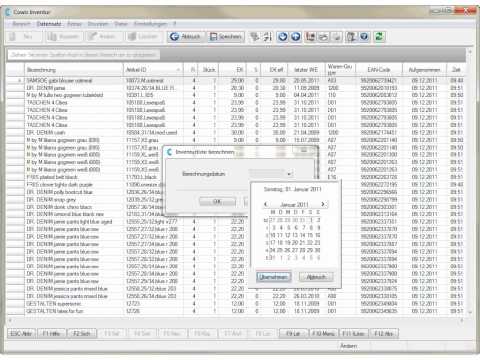This screenshot has width=480, height=360.
Task: Click the red chart toolbar icon
Action: click(x=310, y=37)
